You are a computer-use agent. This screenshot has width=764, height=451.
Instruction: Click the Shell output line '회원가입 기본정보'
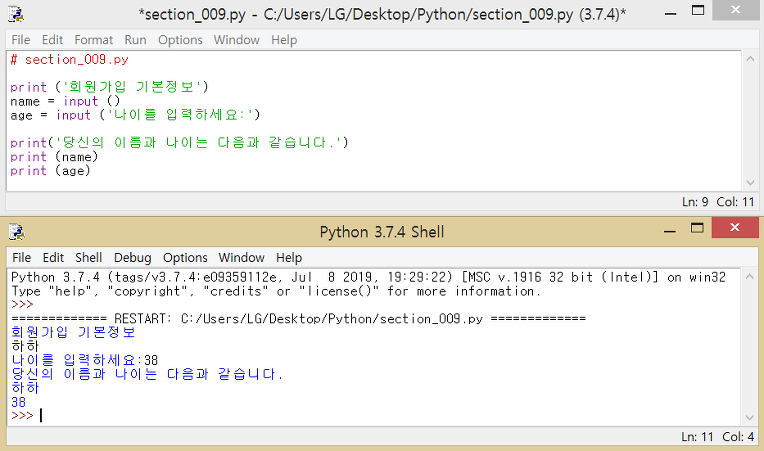(73, 333)
